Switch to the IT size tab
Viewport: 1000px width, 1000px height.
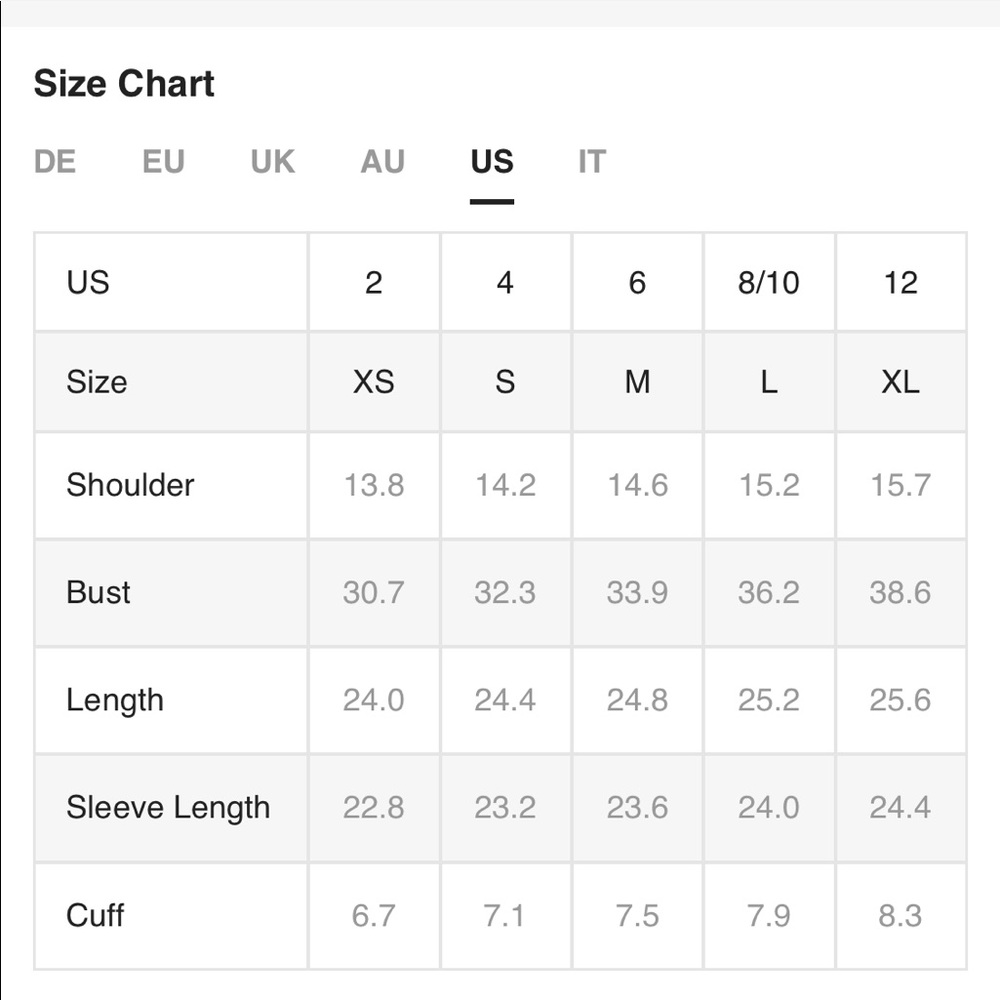click(x=592, y=161)
